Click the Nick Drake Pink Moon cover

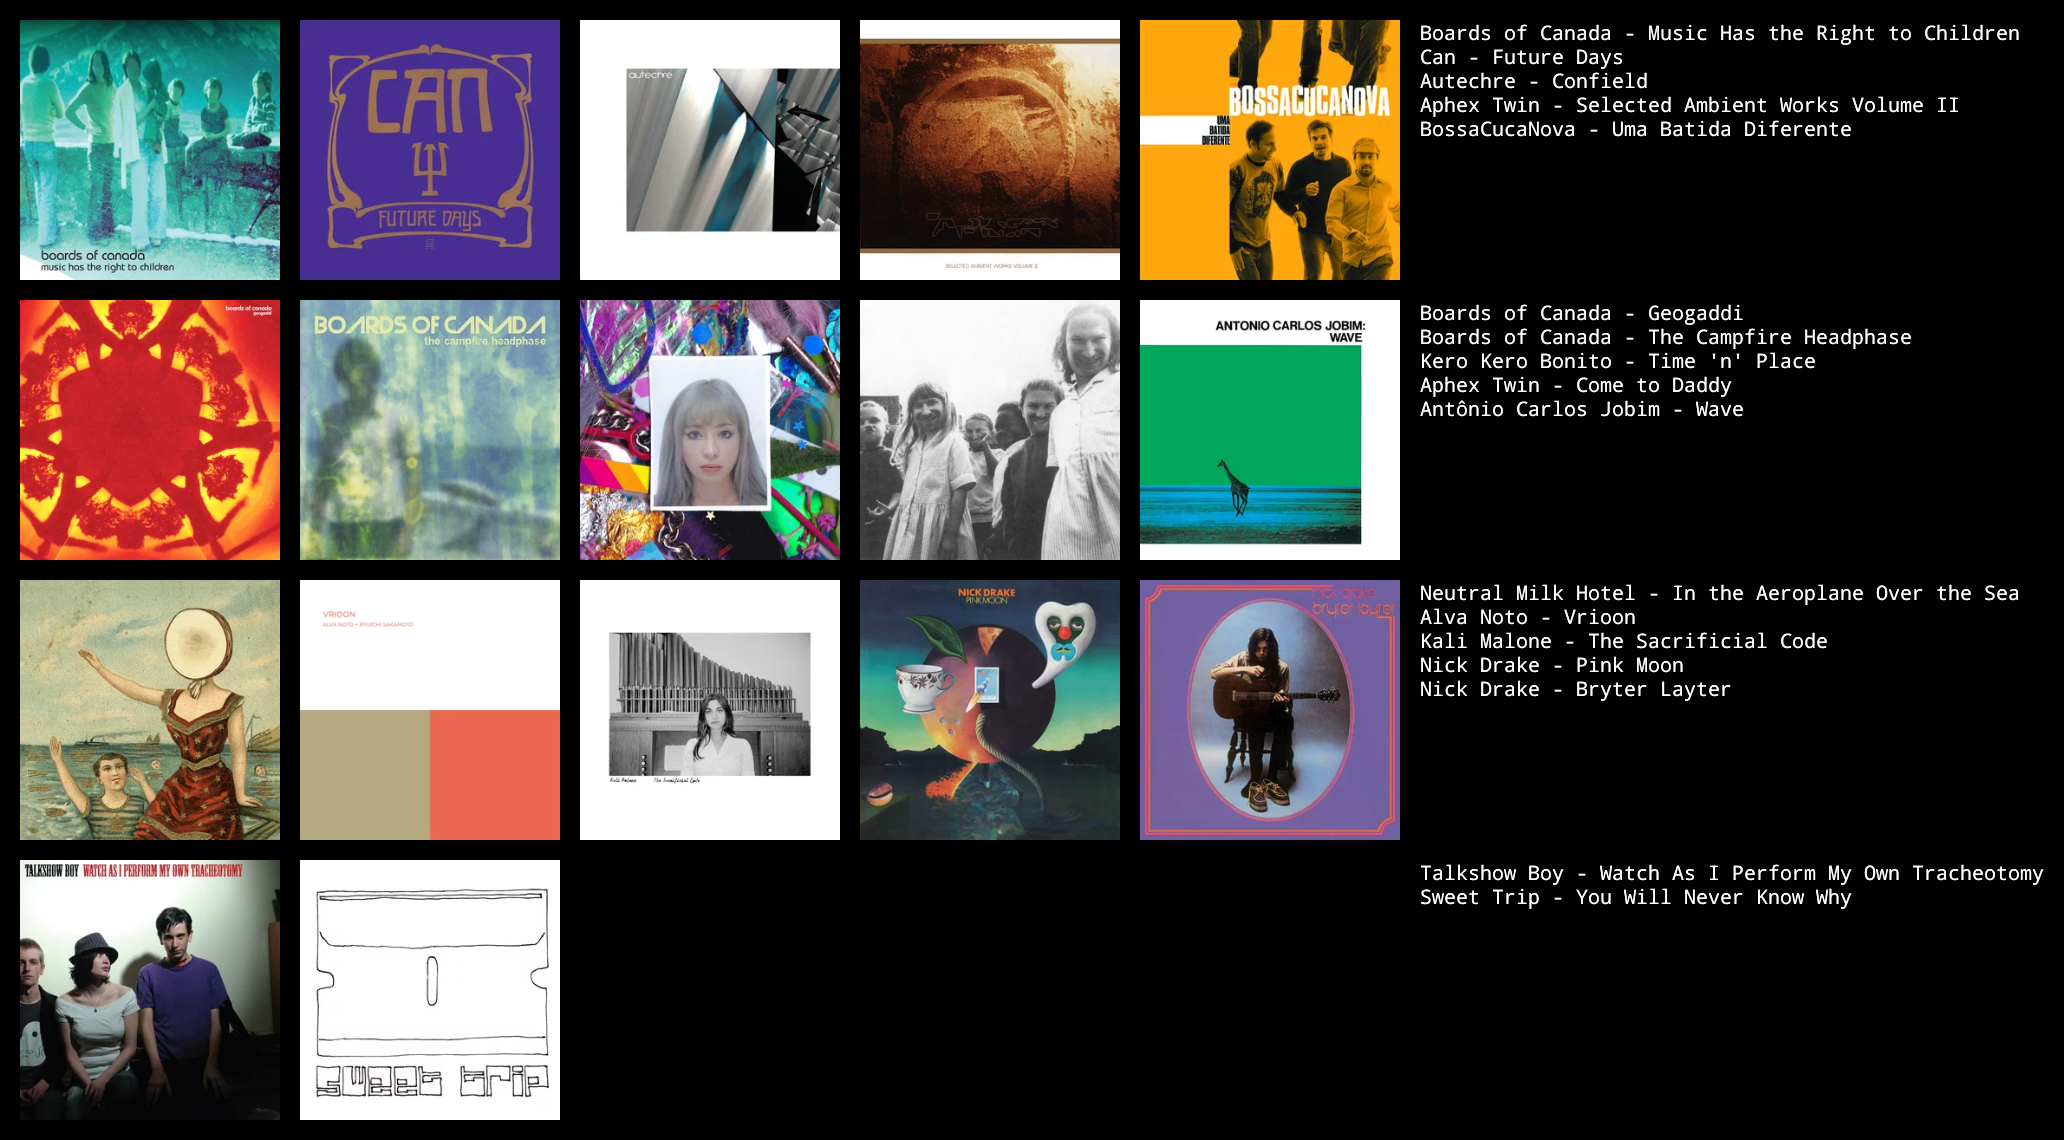[x=990, y=710]
